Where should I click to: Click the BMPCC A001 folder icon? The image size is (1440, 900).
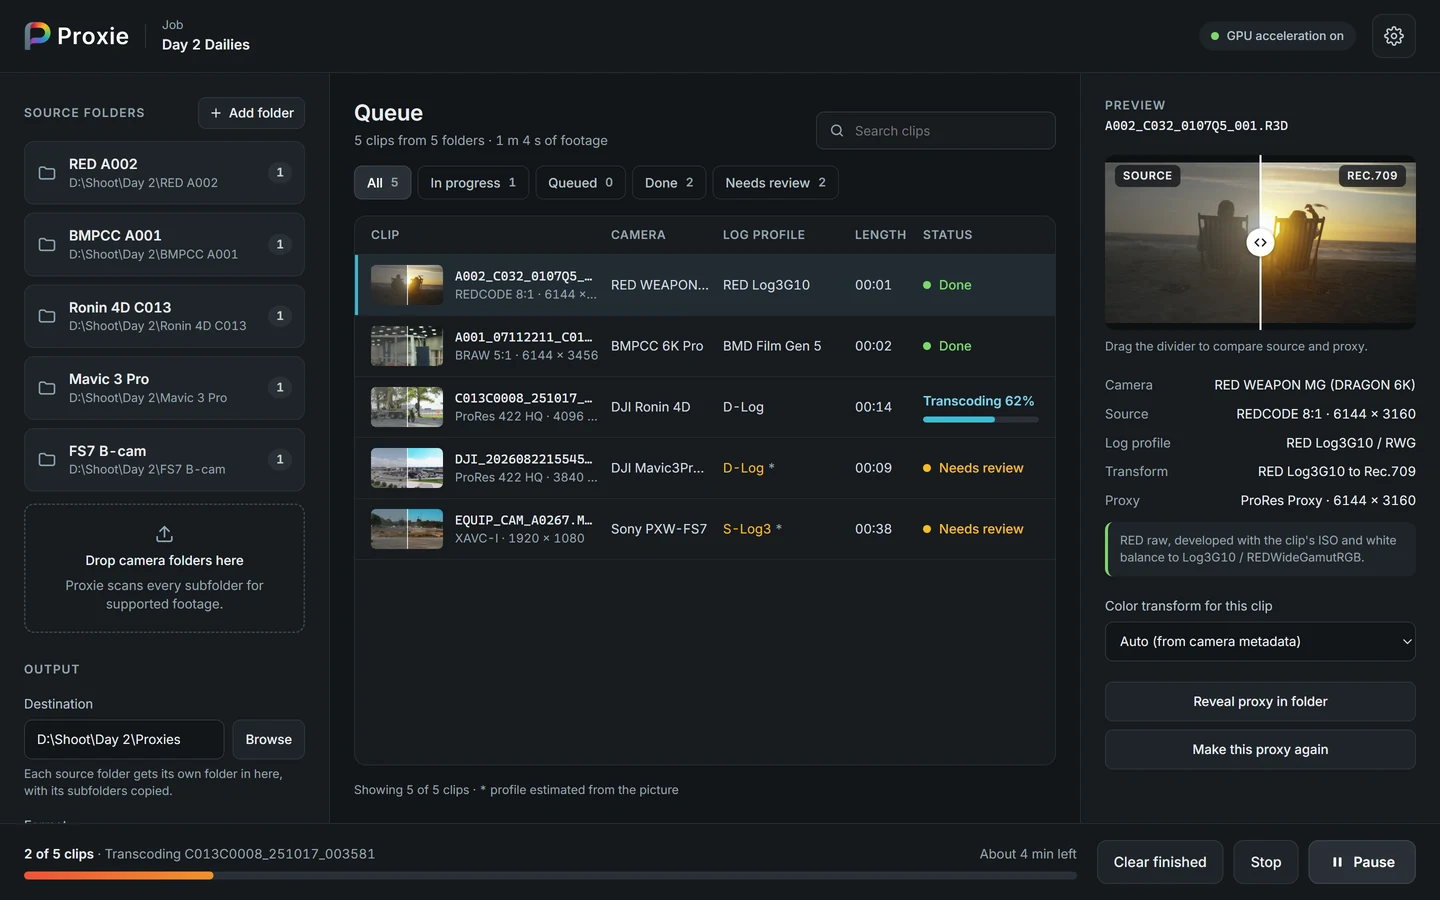click(x=47, y=244)
